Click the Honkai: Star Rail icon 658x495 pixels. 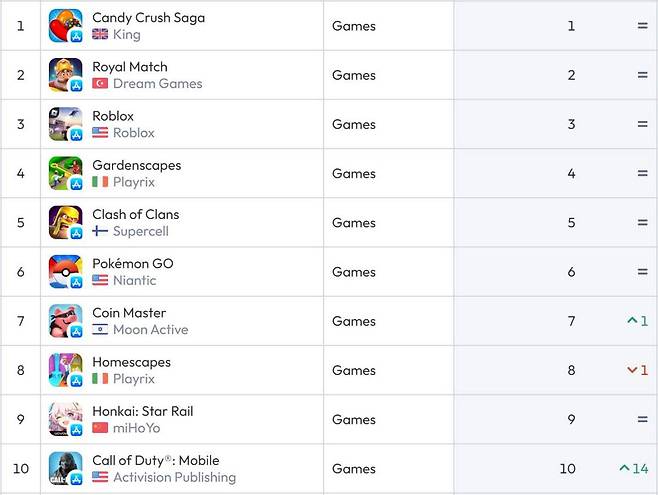click(x=65, y=419)
